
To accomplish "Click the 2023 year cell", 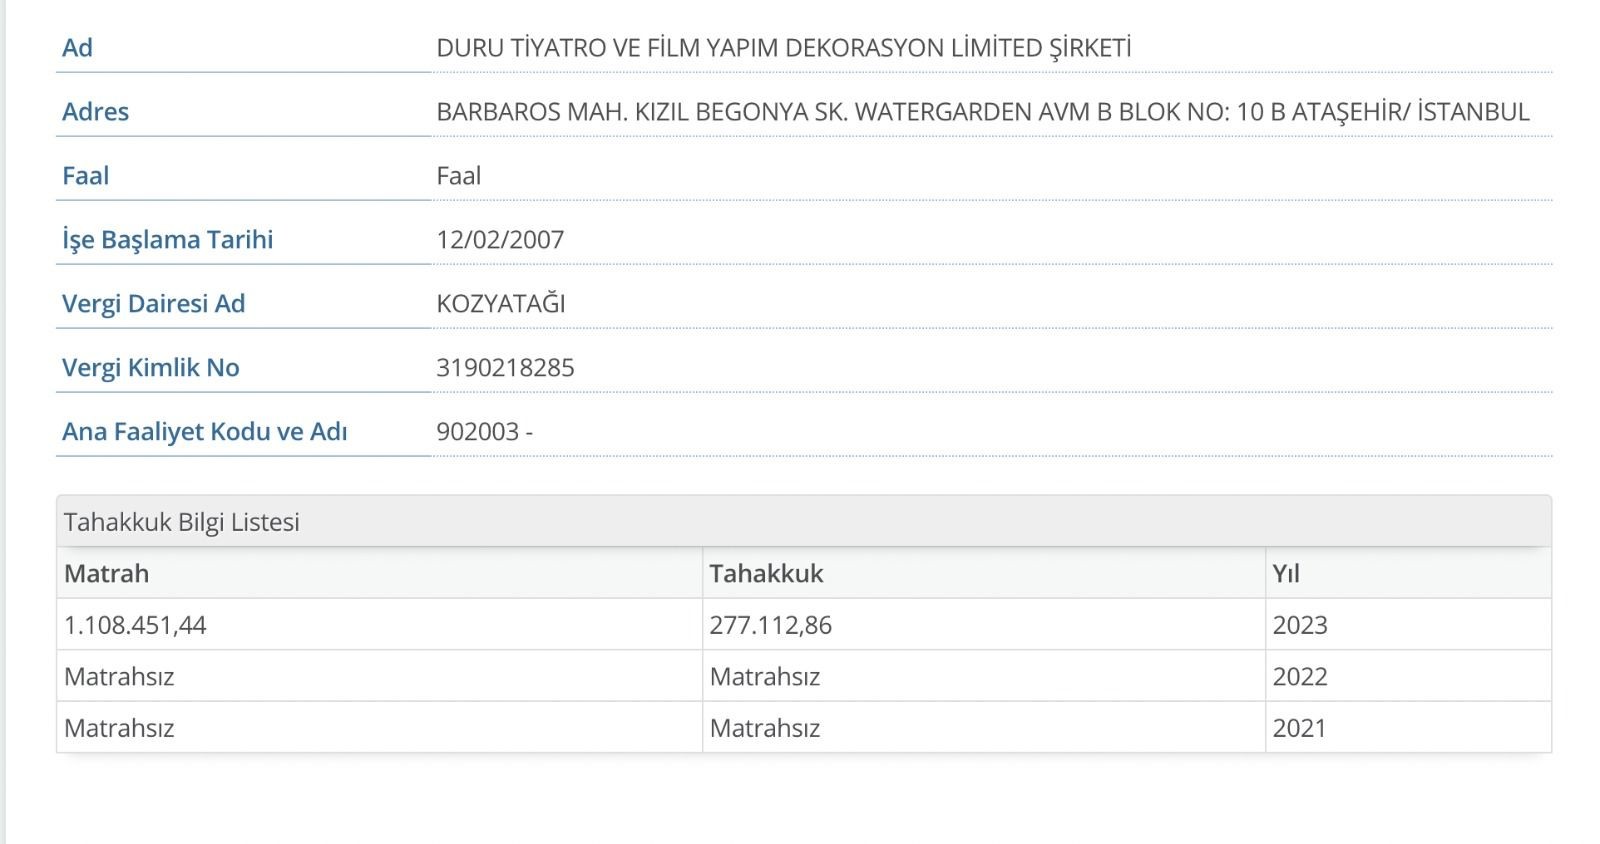I will pos(1300,626).
